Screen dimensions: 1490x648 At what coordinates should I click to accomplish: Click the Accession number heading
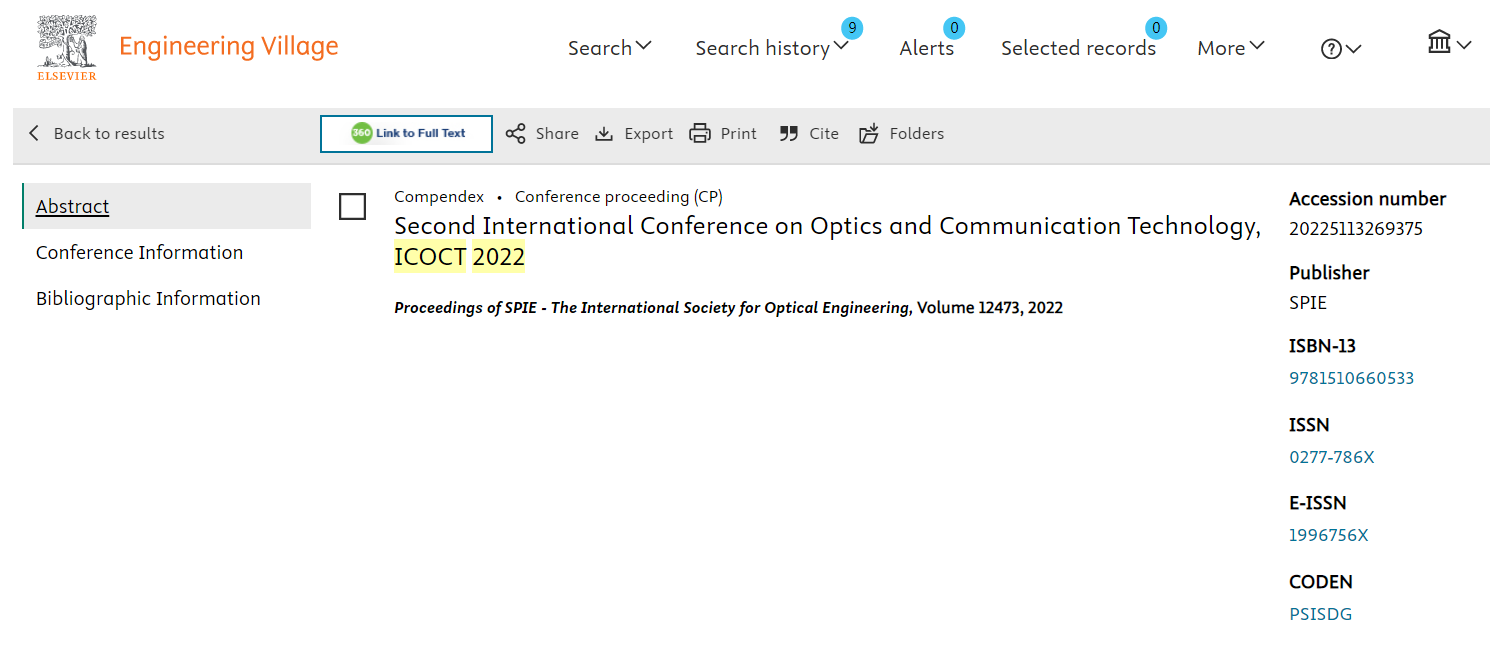(x=1368, y=199)
